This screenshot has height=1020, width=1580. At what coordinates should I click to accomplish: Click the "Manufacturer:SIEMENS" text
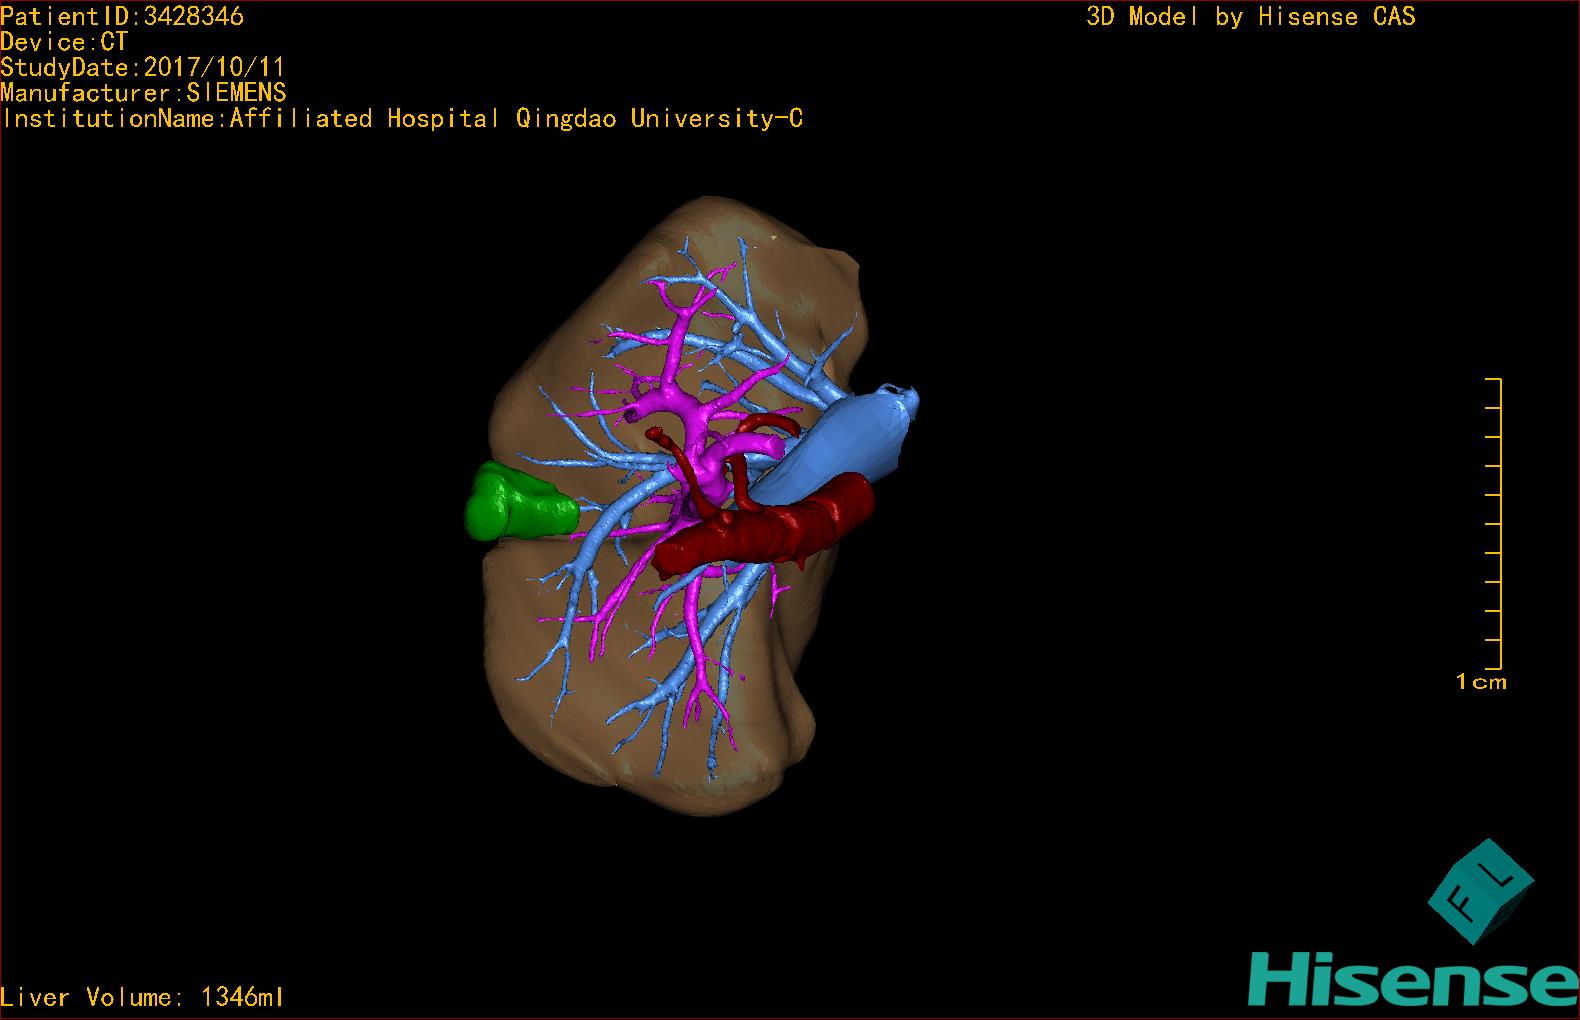pyautogui.click(x=143, y=93)
